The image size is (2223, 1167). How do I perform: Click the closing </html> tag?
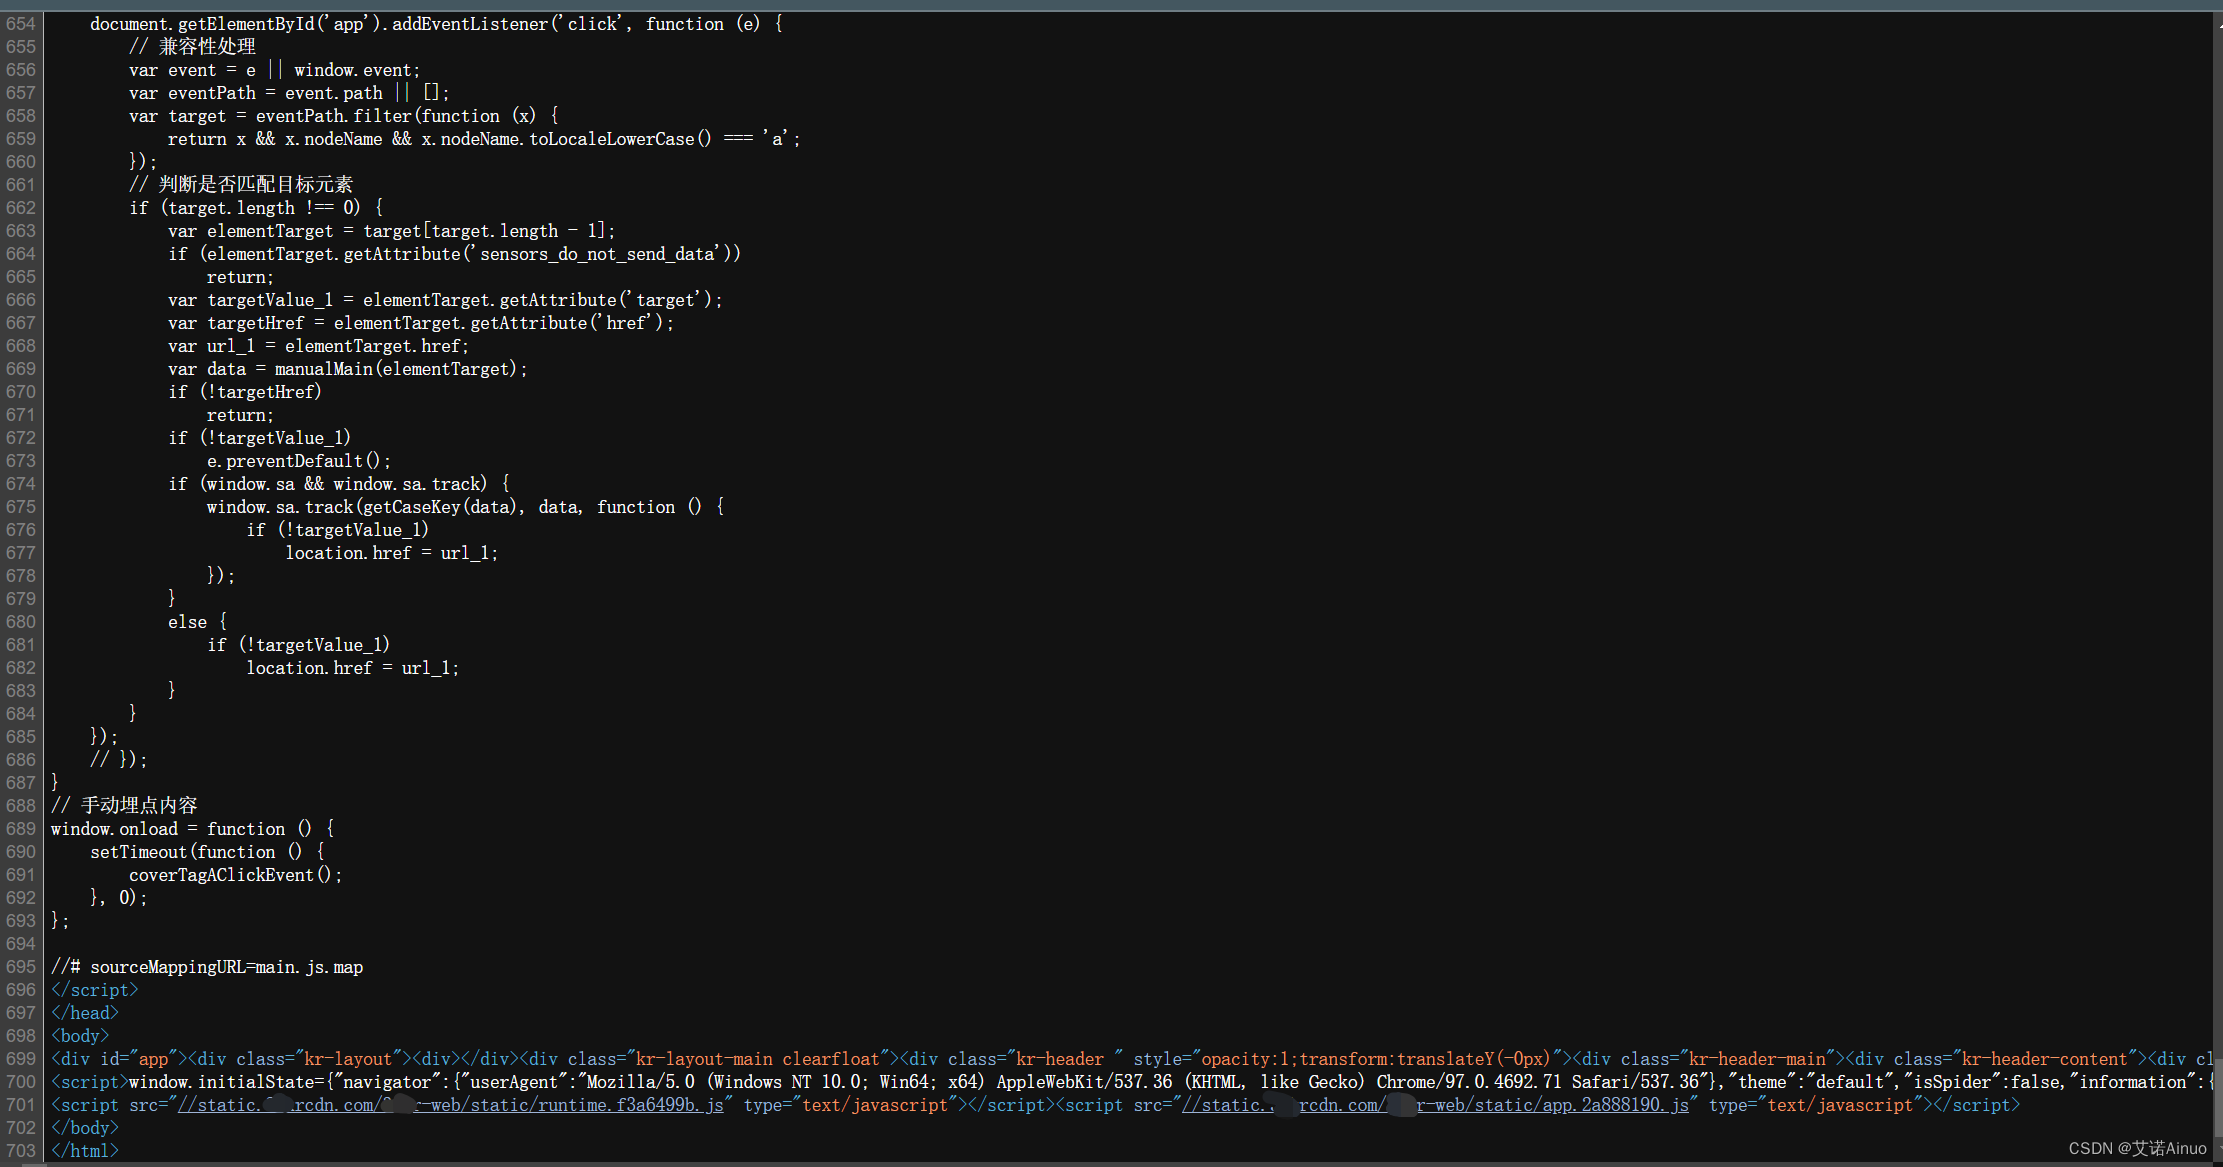[85, 1151]
